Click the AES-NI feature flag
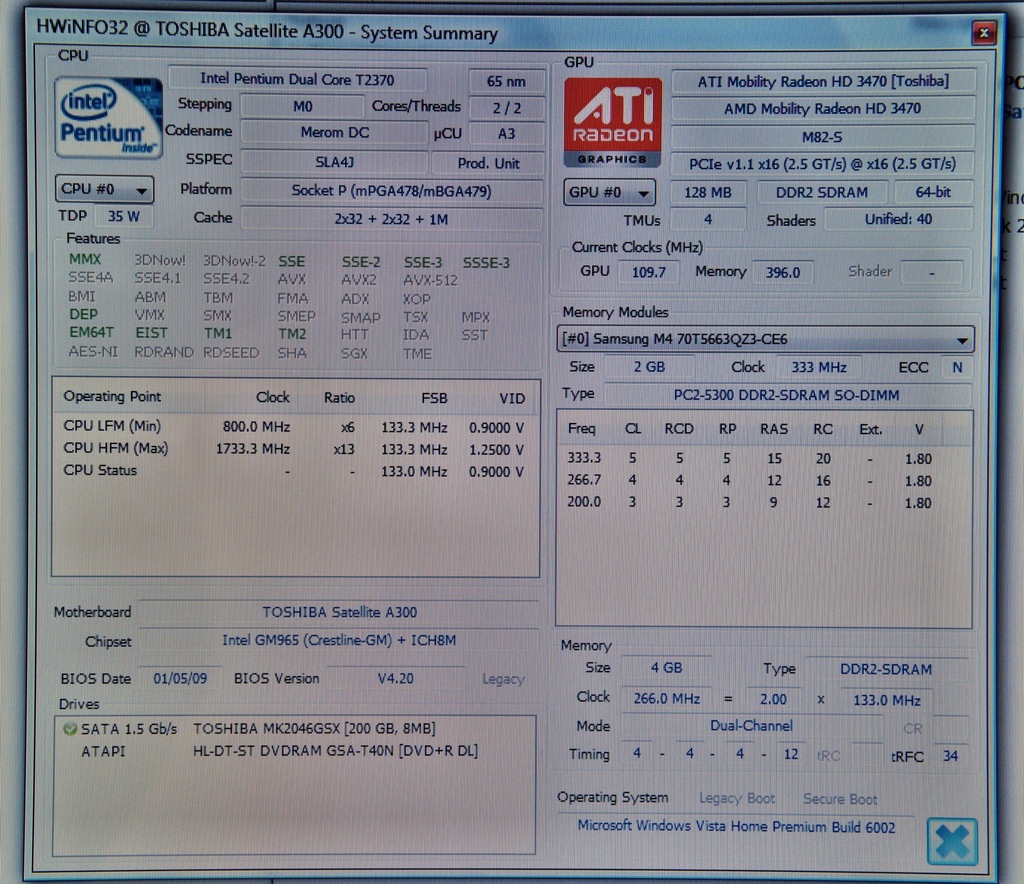 (93, 352)
